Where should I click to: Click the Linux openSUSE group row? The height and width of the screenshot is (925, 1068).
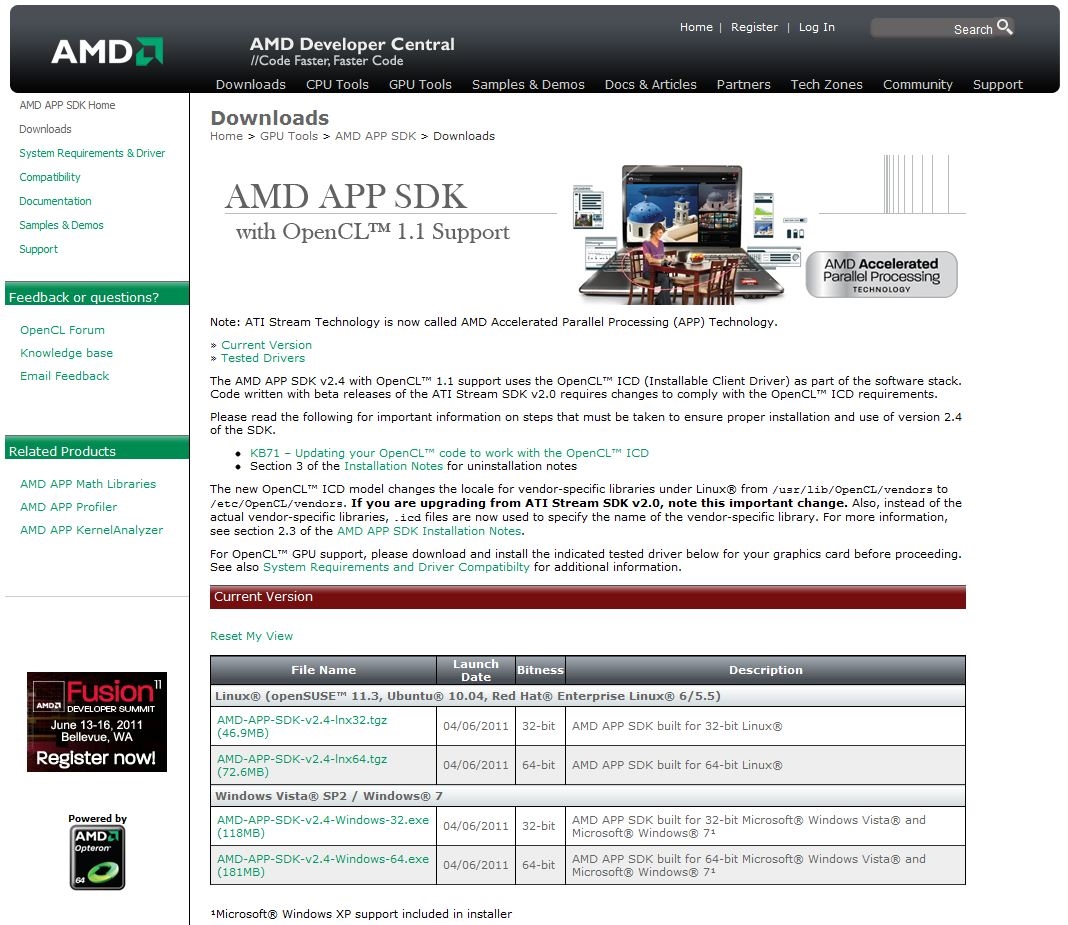(588, 695)
